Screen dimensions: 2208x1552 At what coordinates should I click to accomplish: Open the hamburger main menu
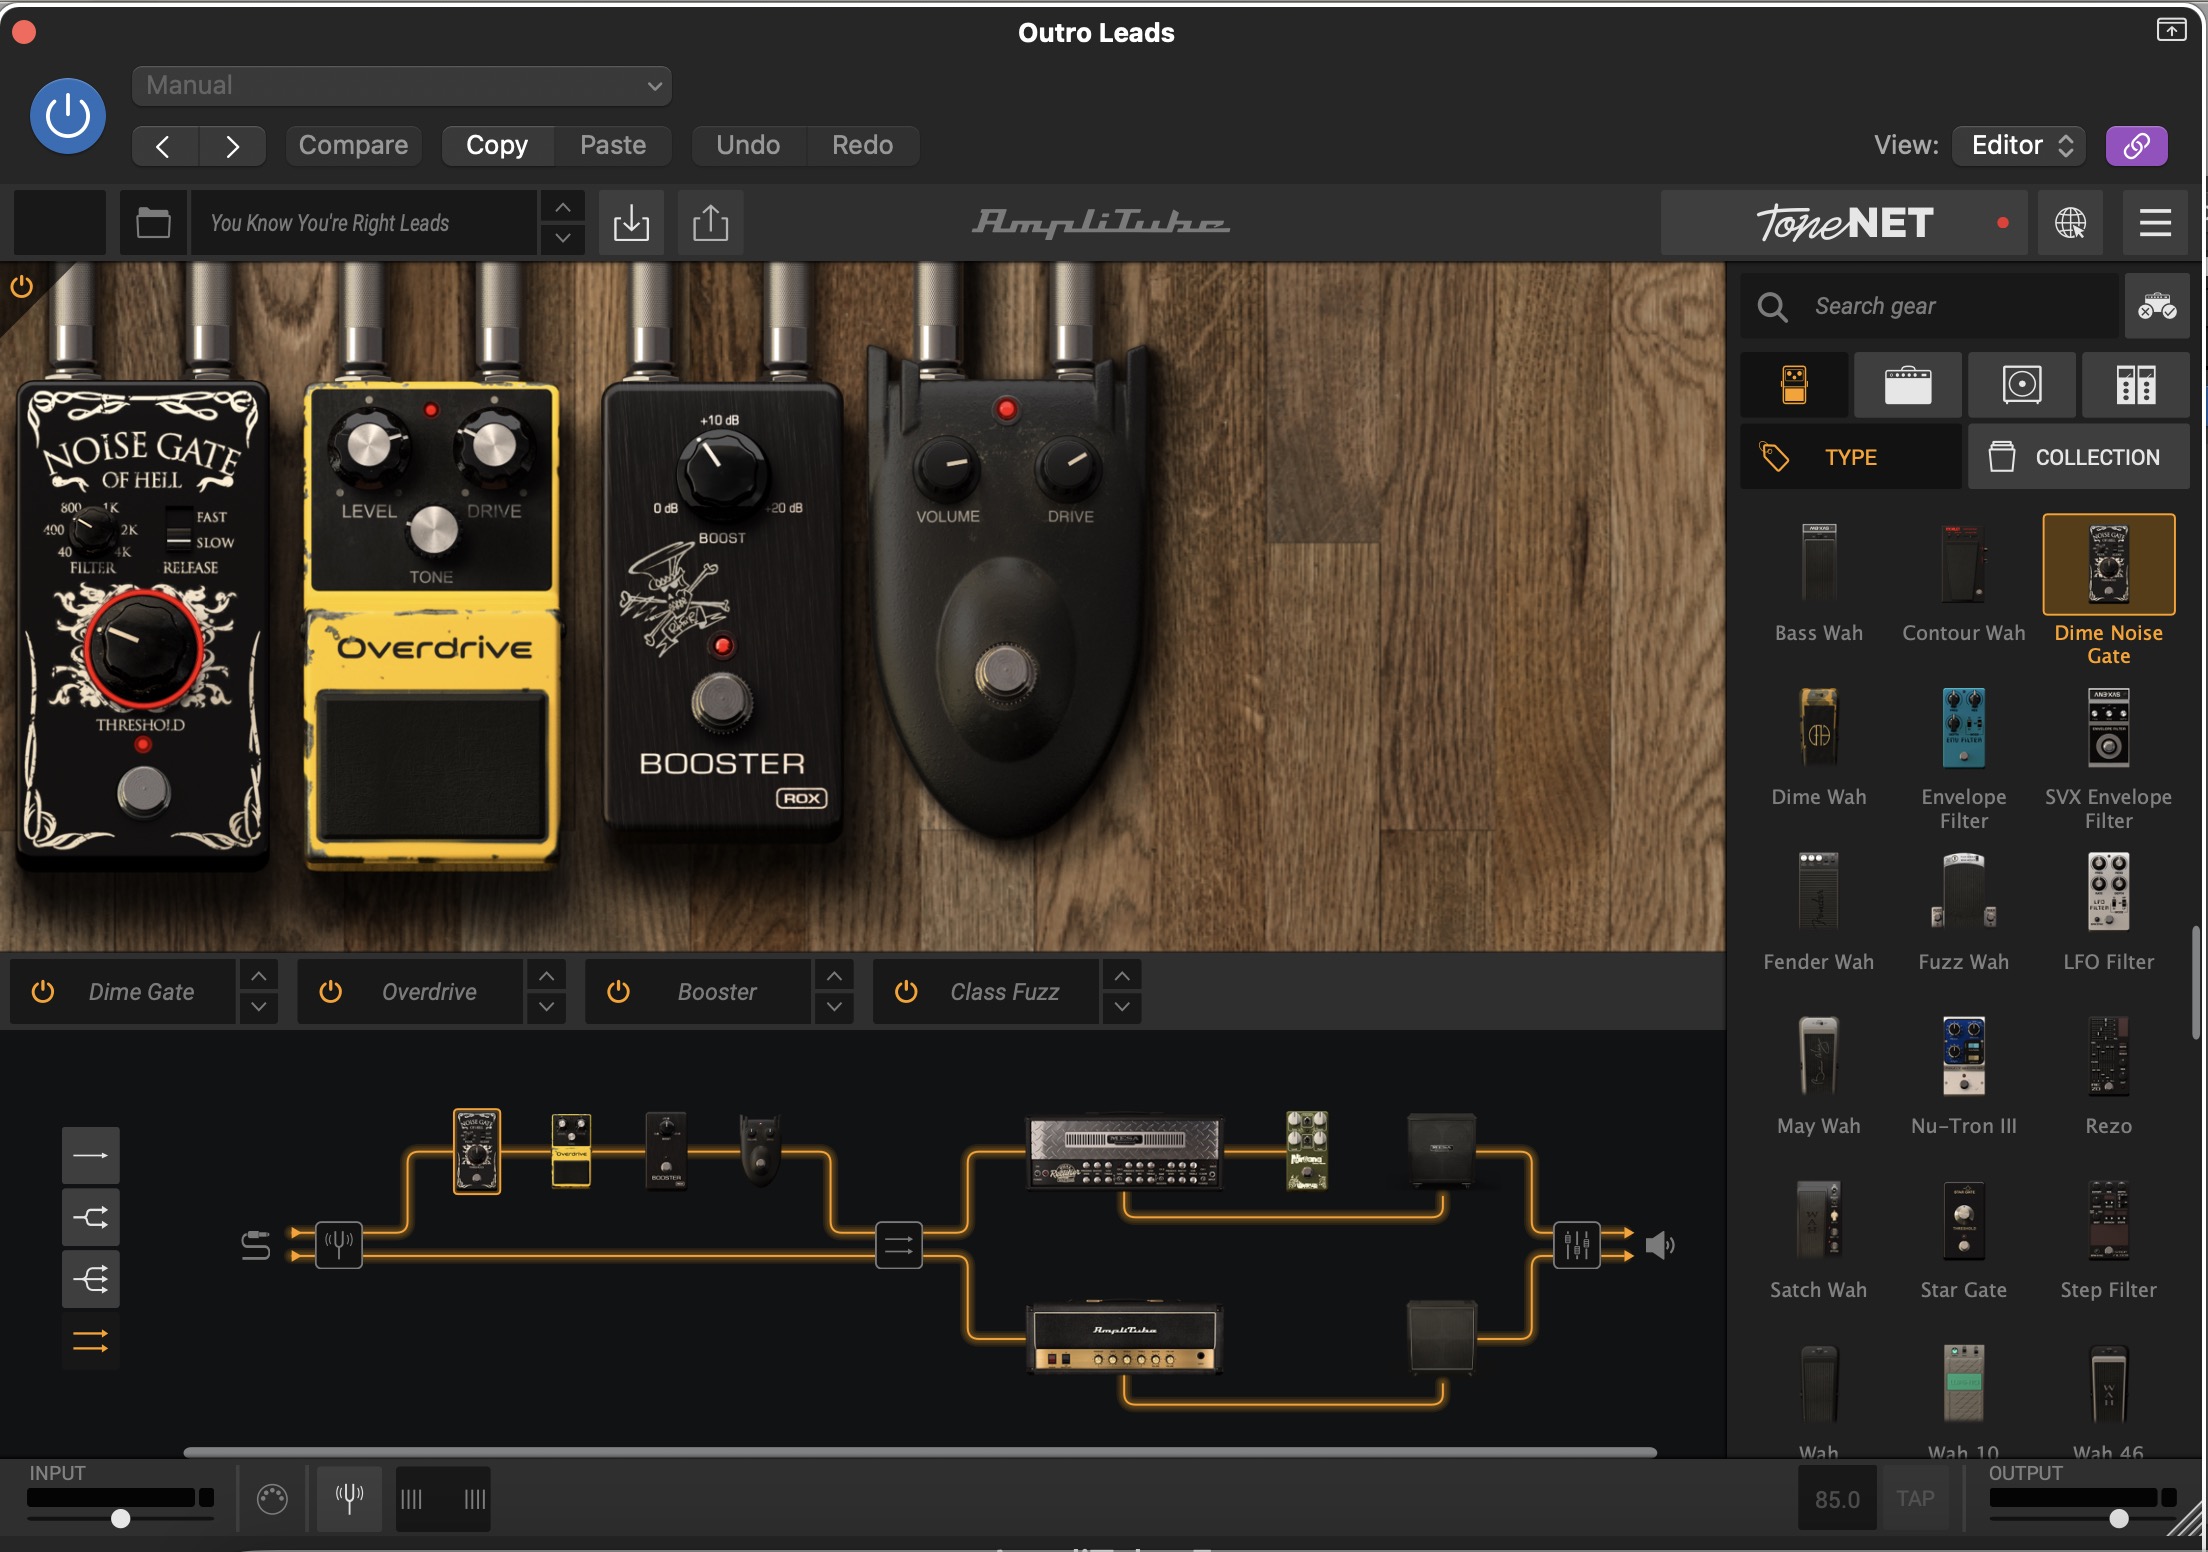pyautogui.click(x=2155, y=222)
